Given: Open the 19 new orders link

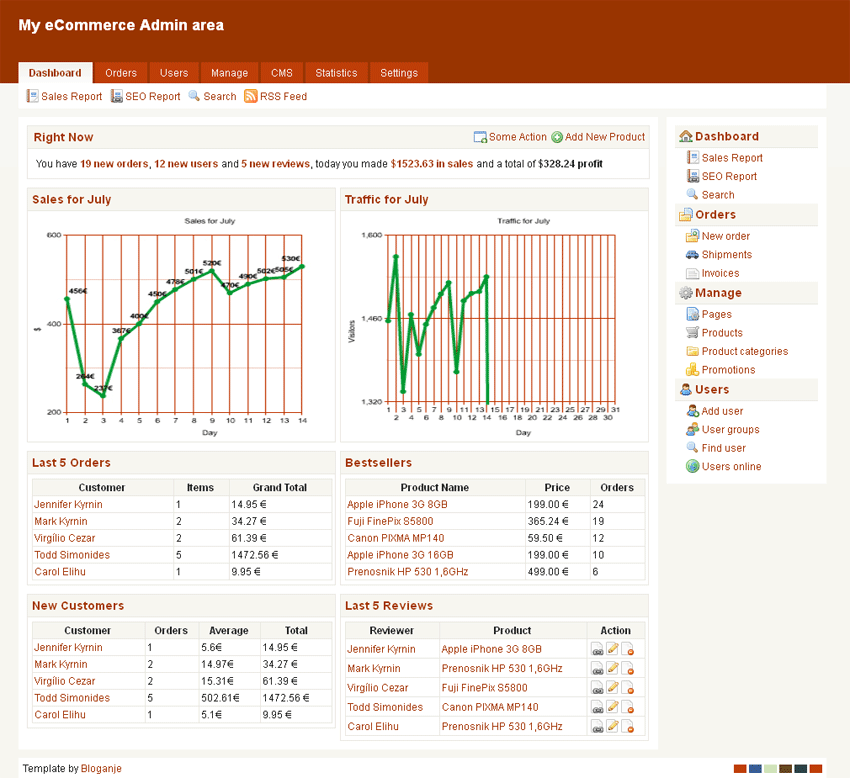Looking at the screenshot, I should pyautogui.click(x=114, y=164).
